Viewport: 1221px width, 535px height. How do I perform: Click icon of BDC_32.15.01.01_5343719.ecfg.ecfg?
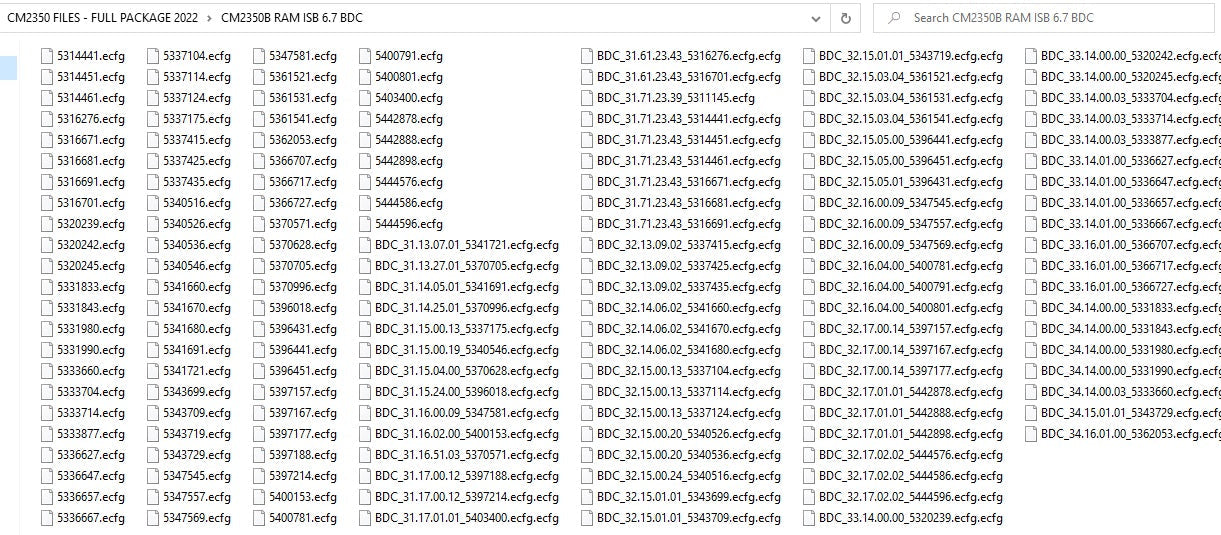pos(808,56)
